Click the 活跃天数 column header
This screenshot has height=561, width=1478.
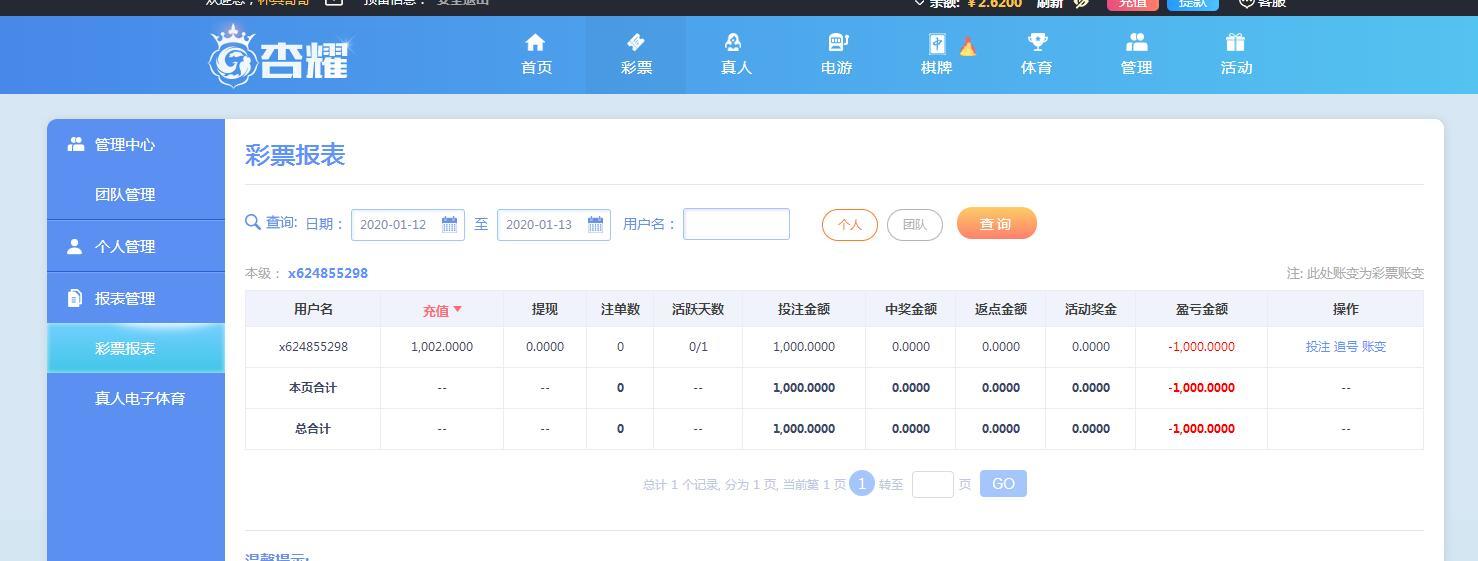698,309
